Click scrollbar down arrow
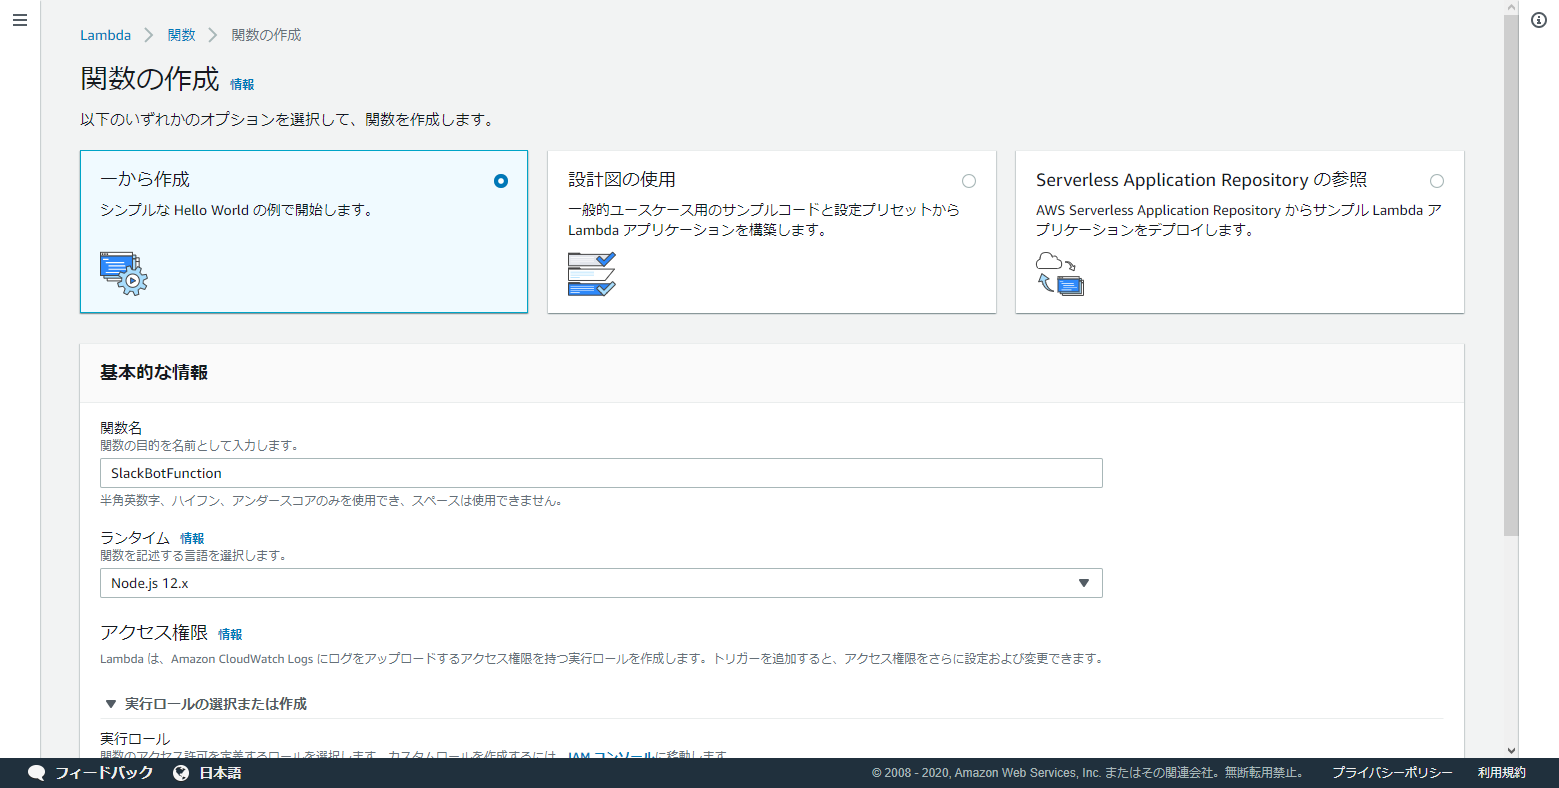This screenshot has width=1559, height=788. coord(1511,750)
